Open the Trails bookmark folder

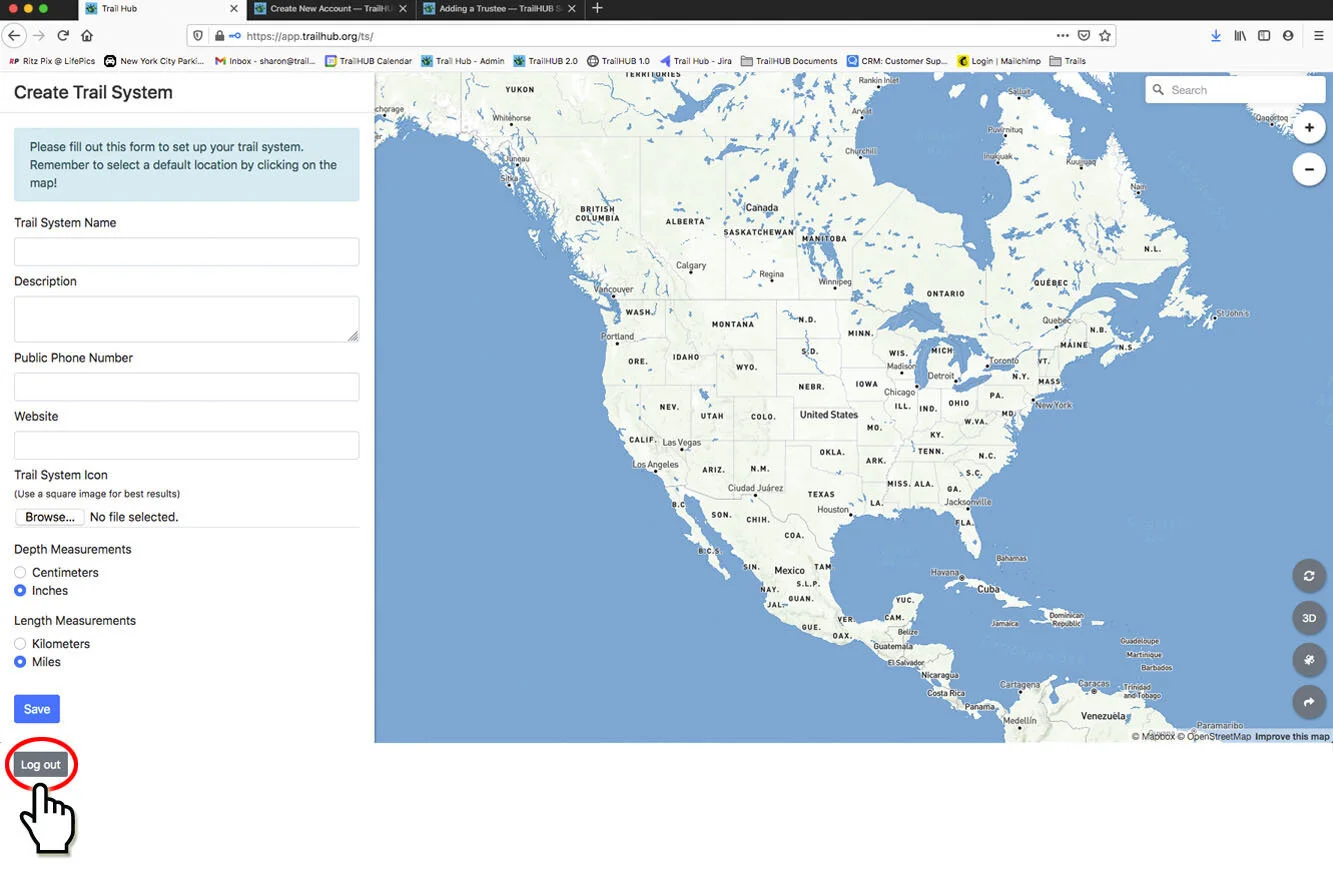[1067, 61]
